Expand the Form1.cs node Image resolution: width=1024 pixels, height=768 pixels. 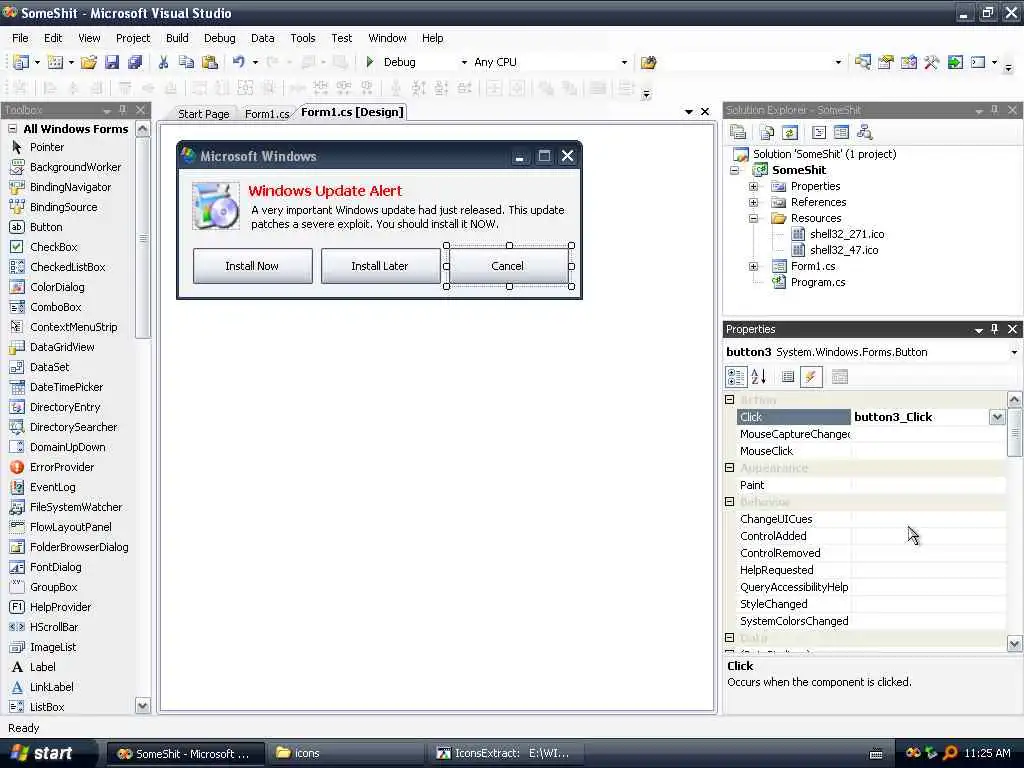pos(754,266)
